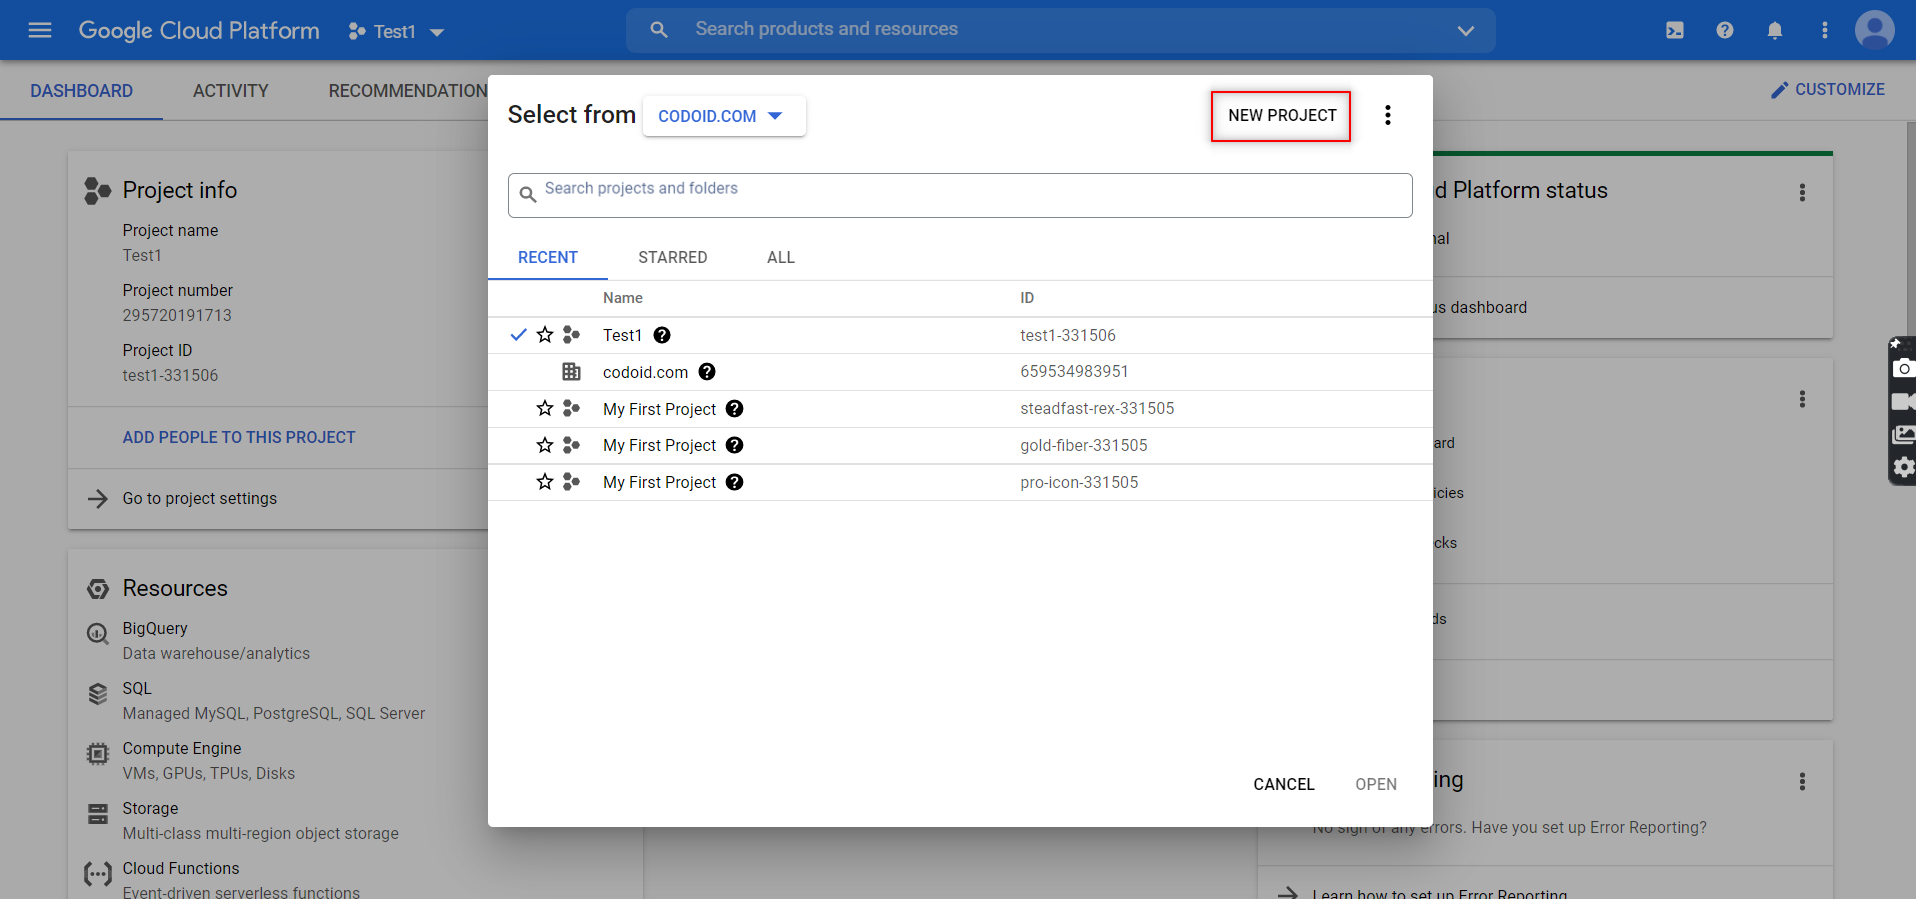Activate Cloud Shell icon
Image resolution: width=1916 pixels, height=899 pixels.
point(1675,30)
